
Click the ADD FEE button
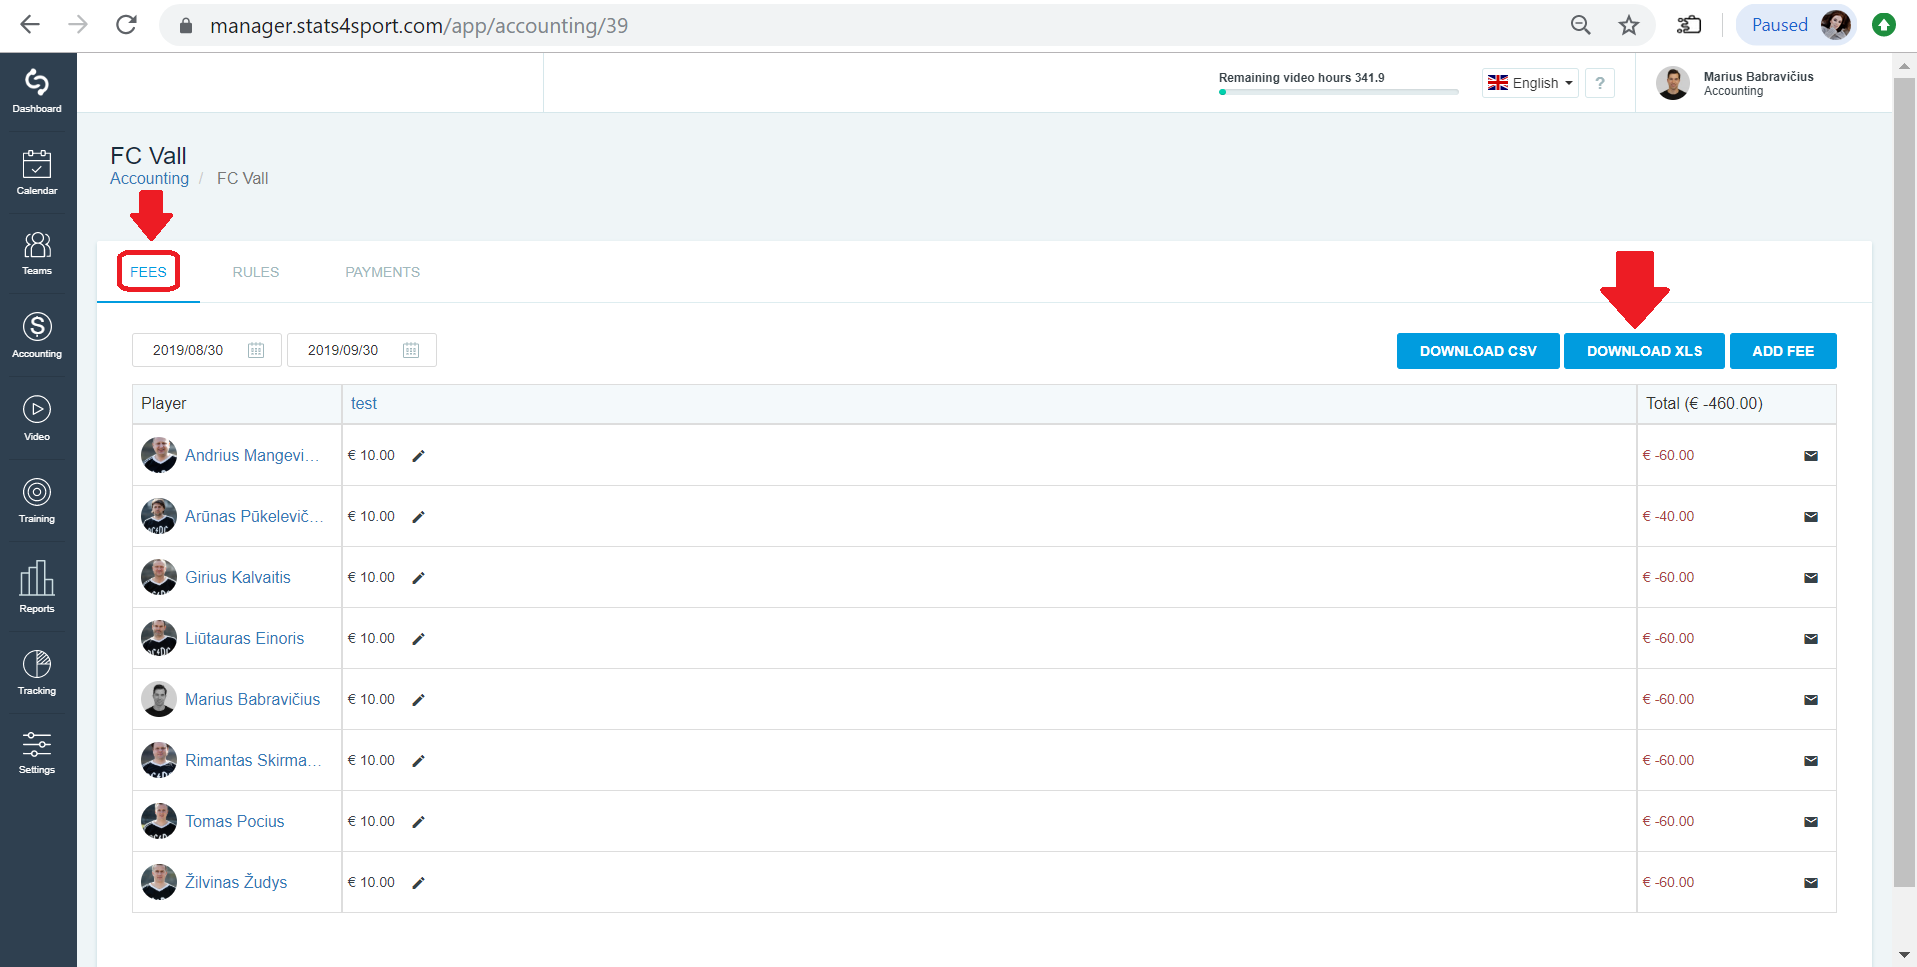click(1783, 351)
